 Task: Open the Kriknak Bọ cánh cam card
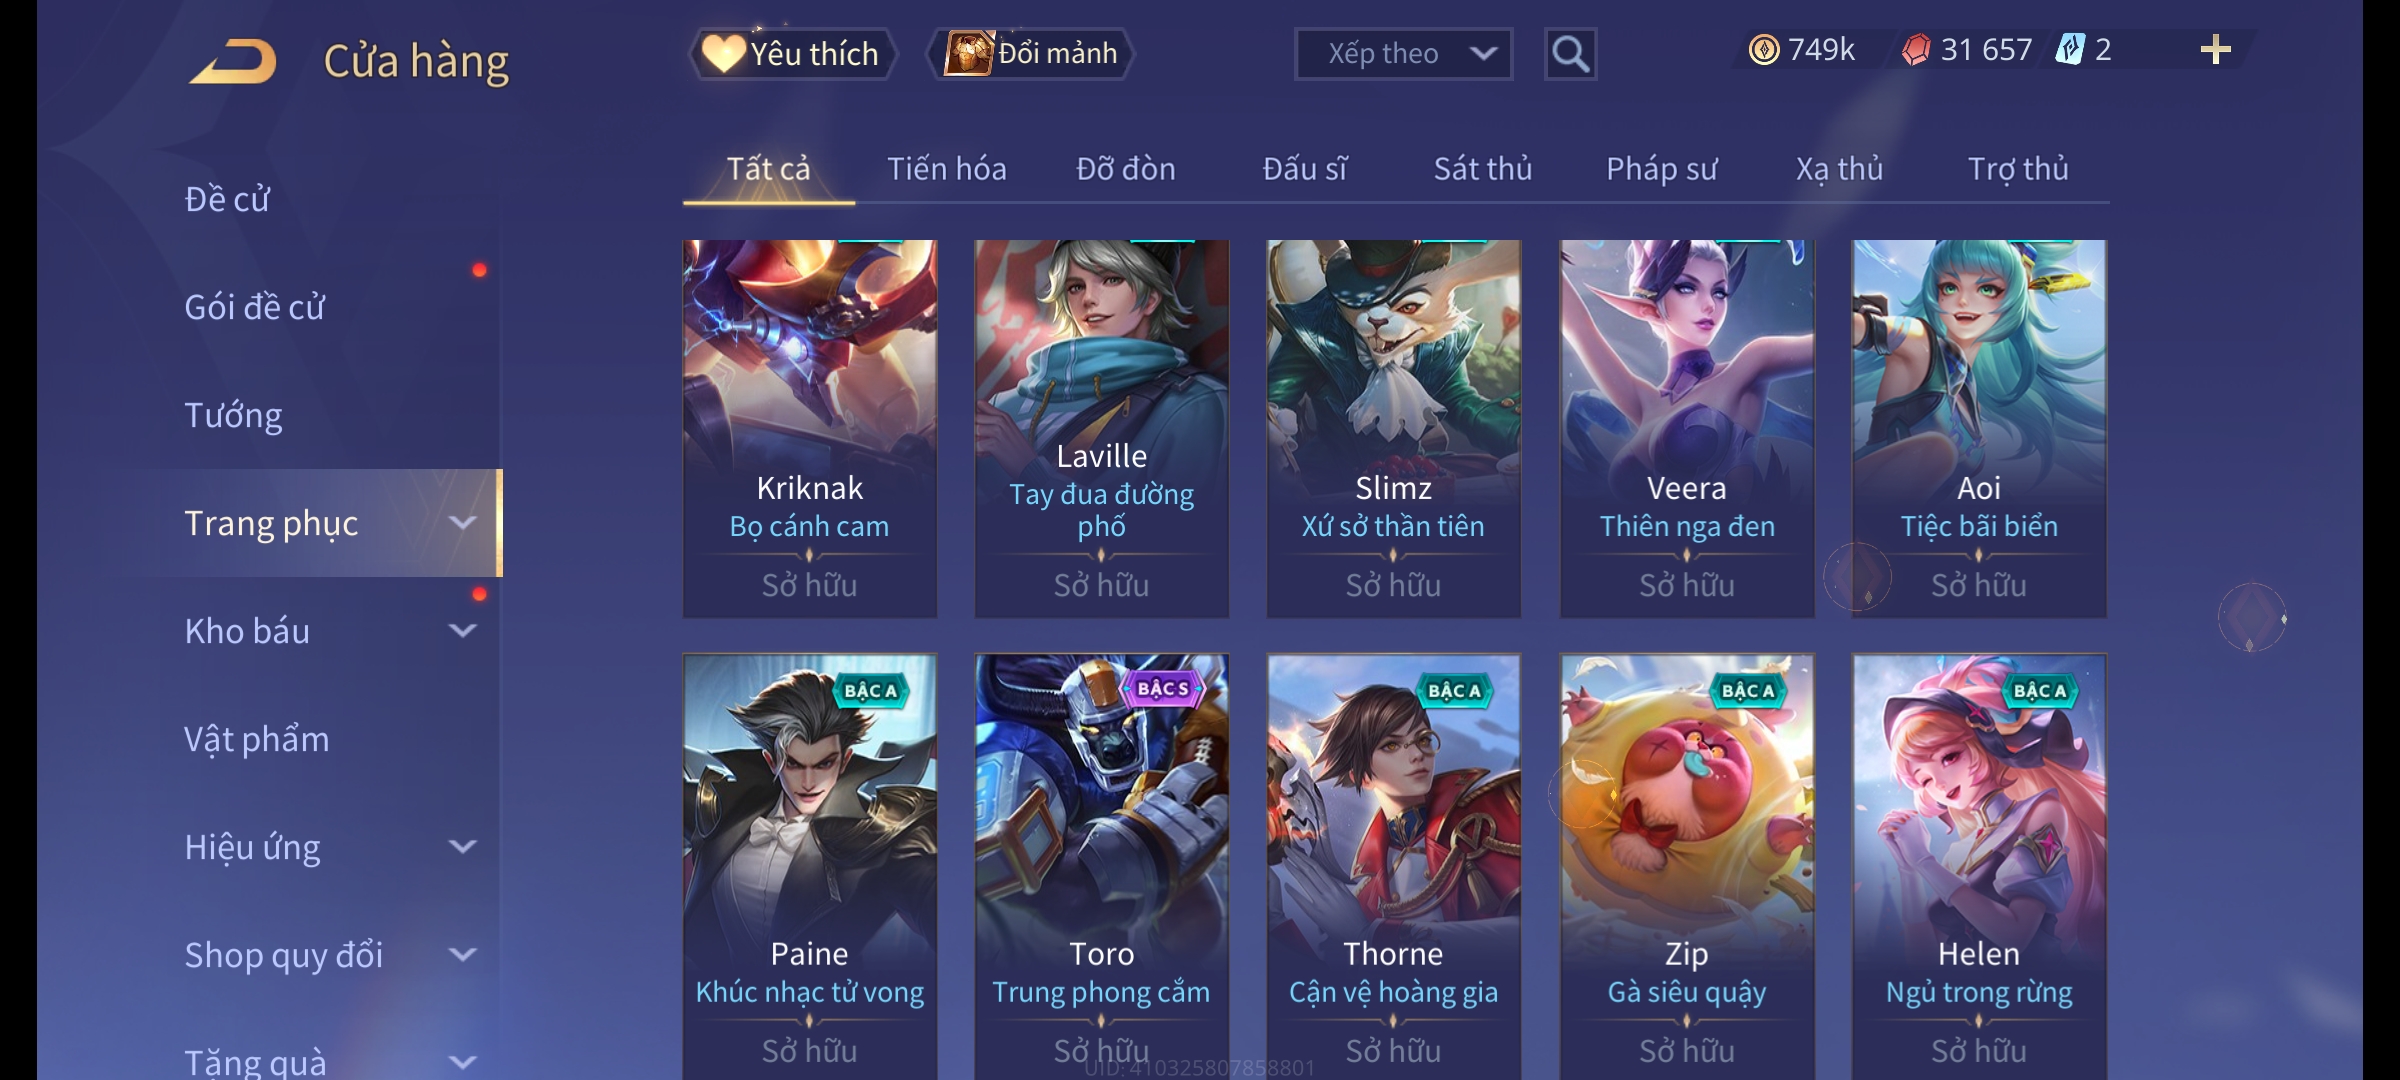809,428
